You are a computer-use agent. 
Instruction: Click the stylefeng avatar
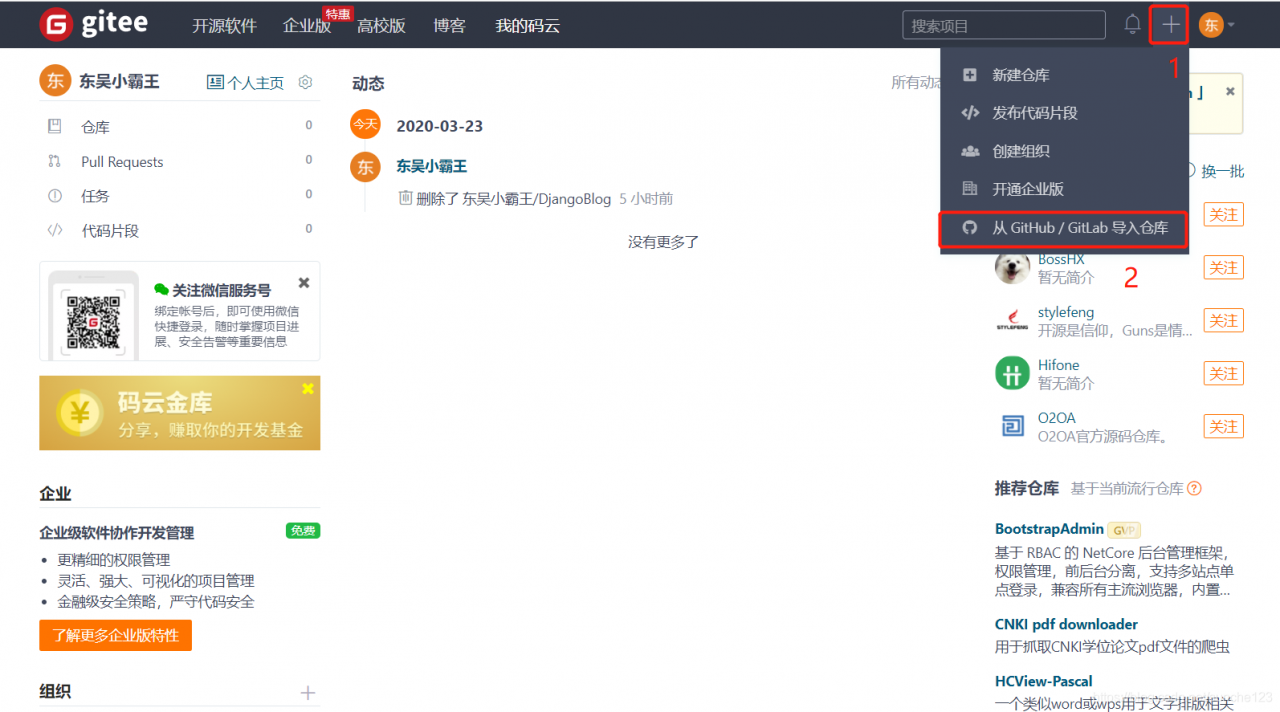click(1012, 321)
